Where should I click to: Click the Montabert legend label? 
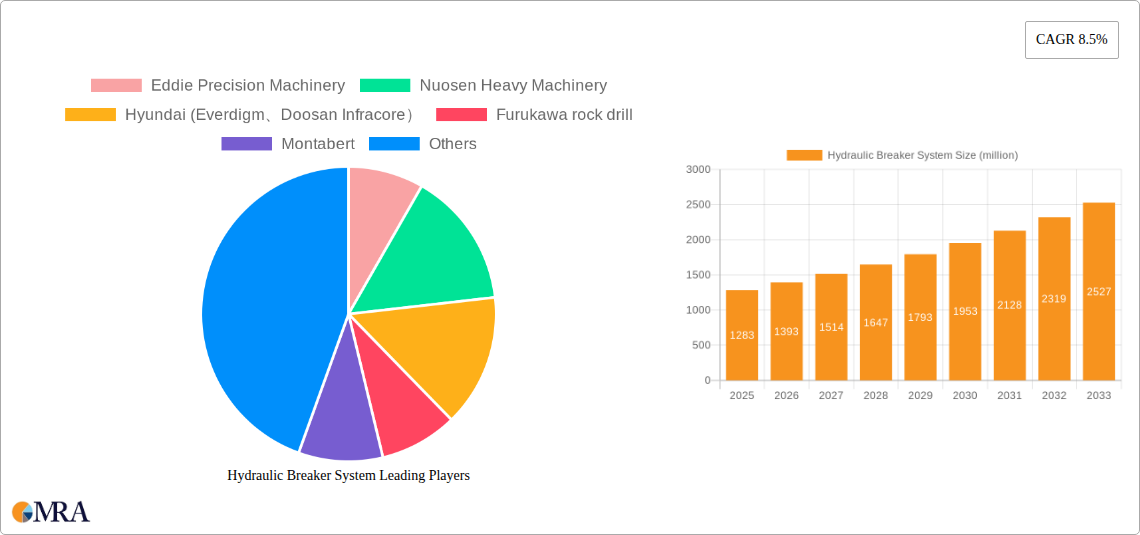318,144
